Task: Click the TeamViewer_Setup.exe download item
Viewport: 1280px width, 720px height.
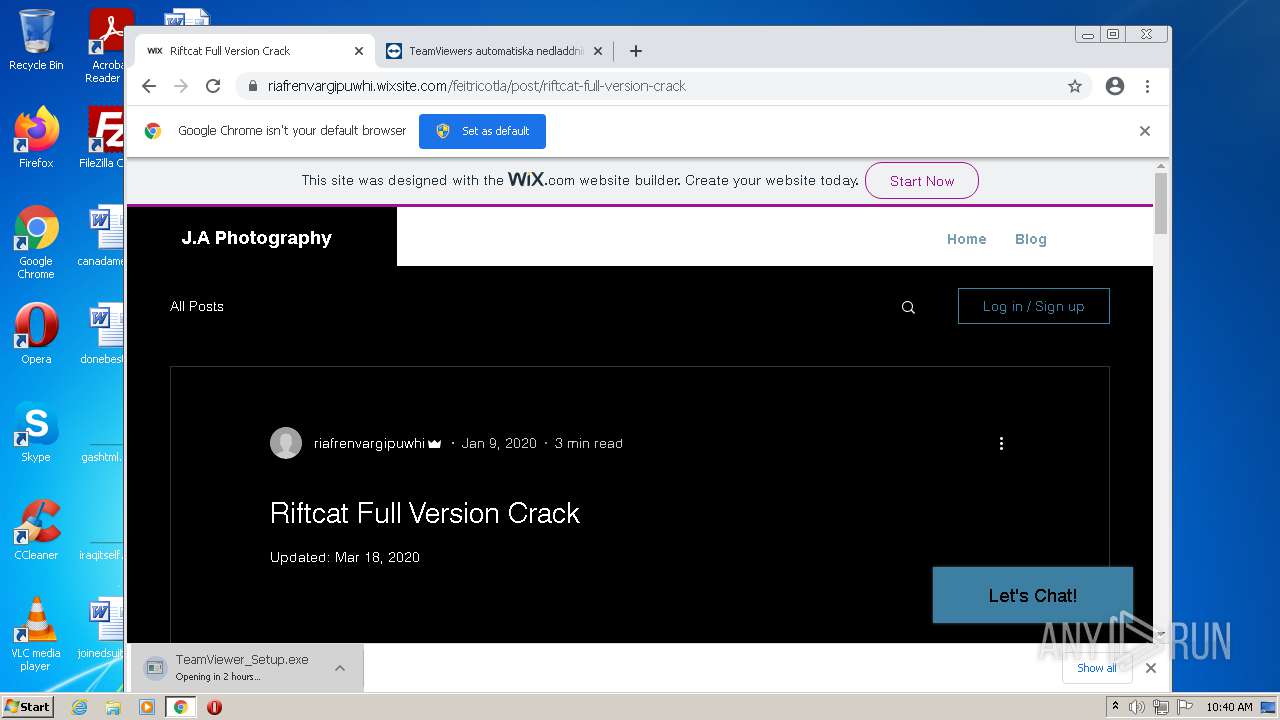Action: tap(232, 668)
